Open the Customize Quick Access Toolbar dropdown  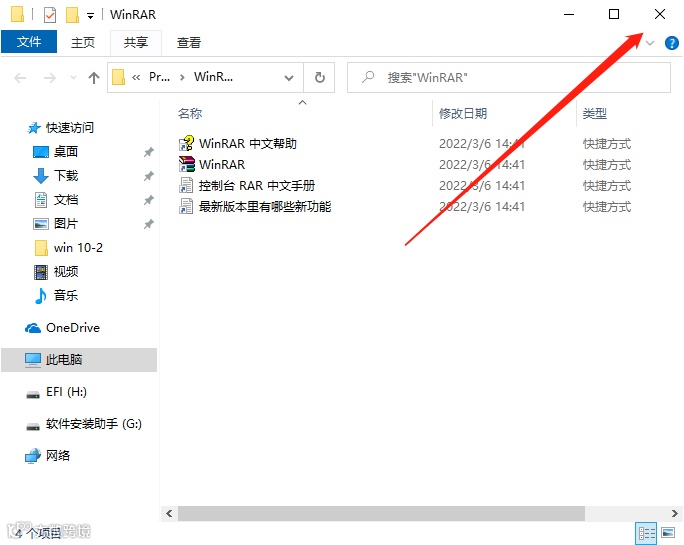(x=90, y=16)
